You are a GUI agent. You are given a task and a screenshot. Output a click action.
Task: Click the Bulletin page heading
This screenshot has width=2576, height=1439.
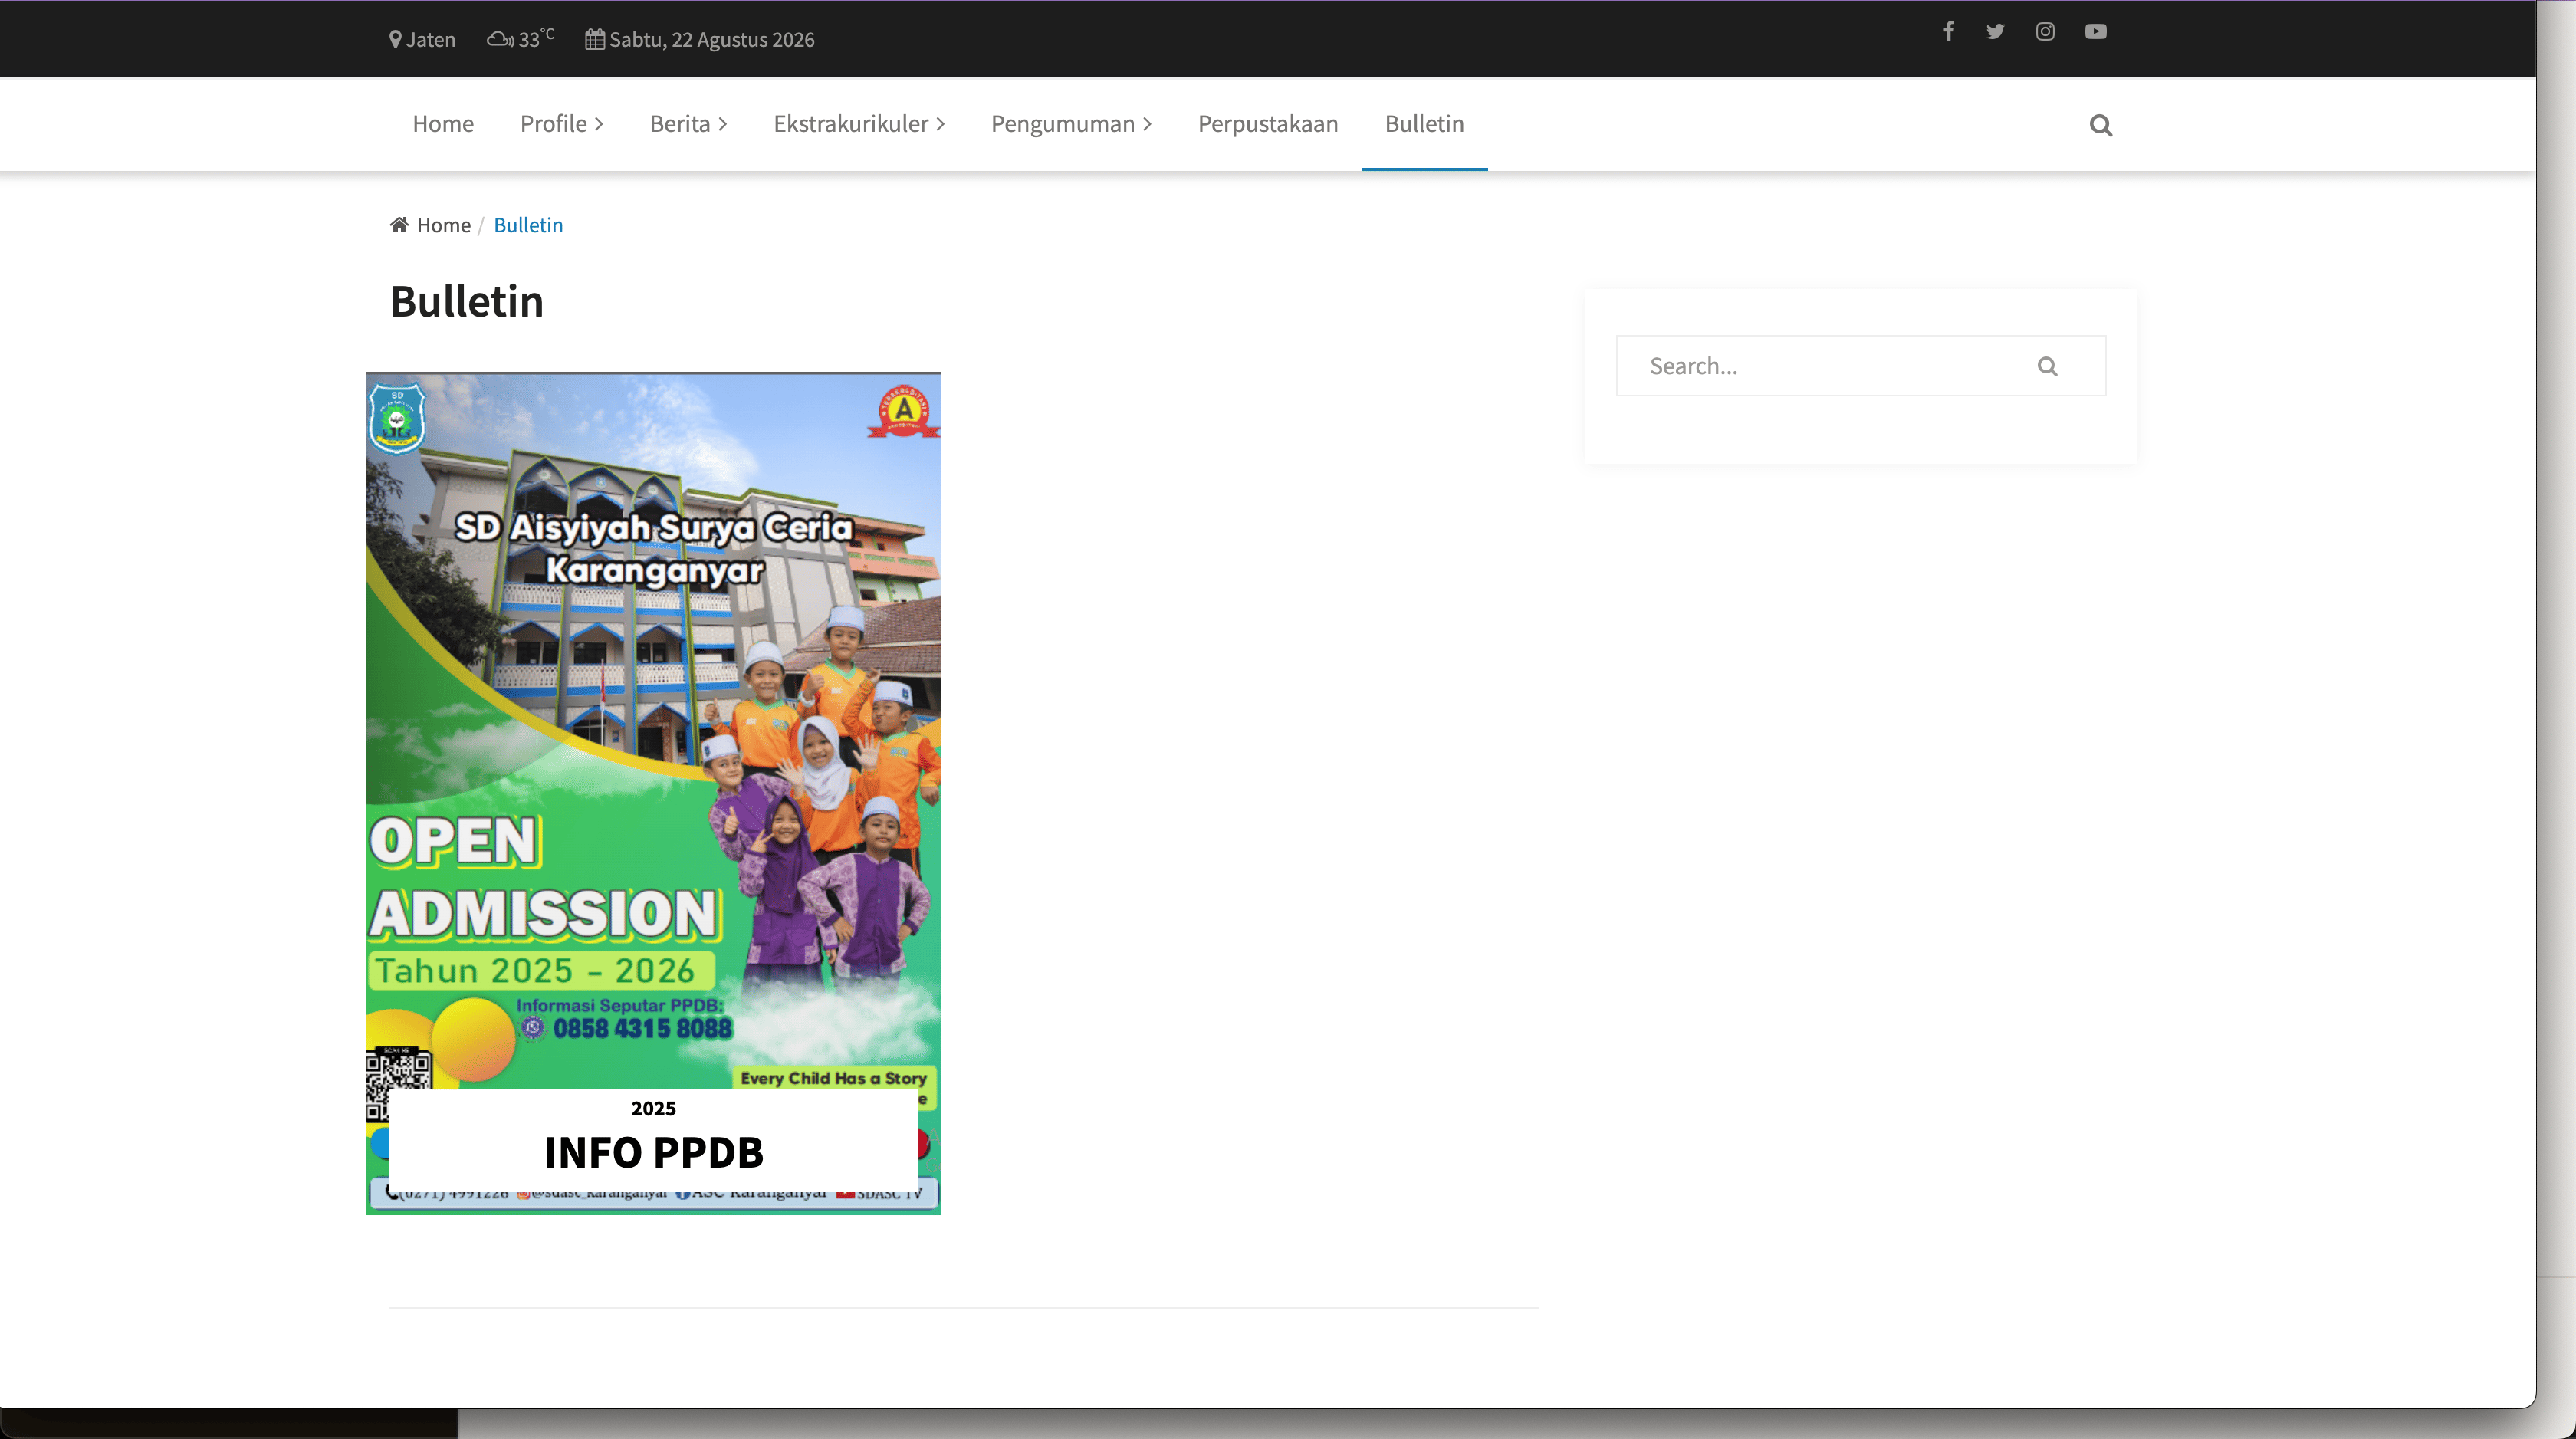tap(466, 301)
